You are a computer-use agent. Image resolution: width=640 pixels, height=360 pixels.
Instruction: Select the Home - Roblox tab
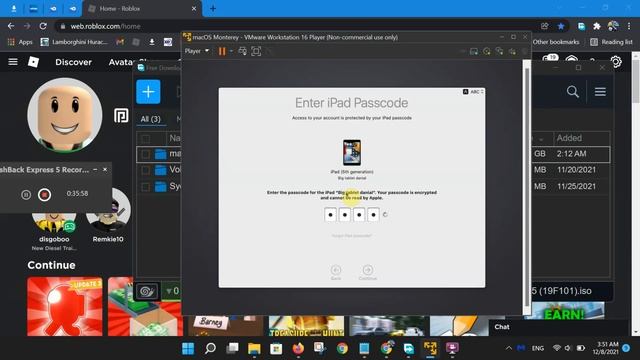pos(142,9)
